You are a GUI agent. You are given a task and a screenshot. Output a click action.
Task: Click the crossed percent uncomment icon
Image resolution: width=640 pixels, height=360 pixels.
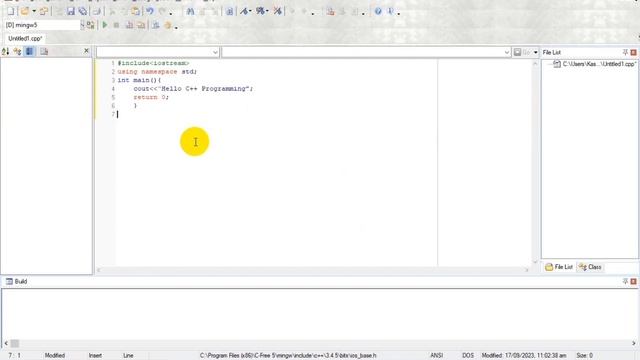(x=278, y=11)
